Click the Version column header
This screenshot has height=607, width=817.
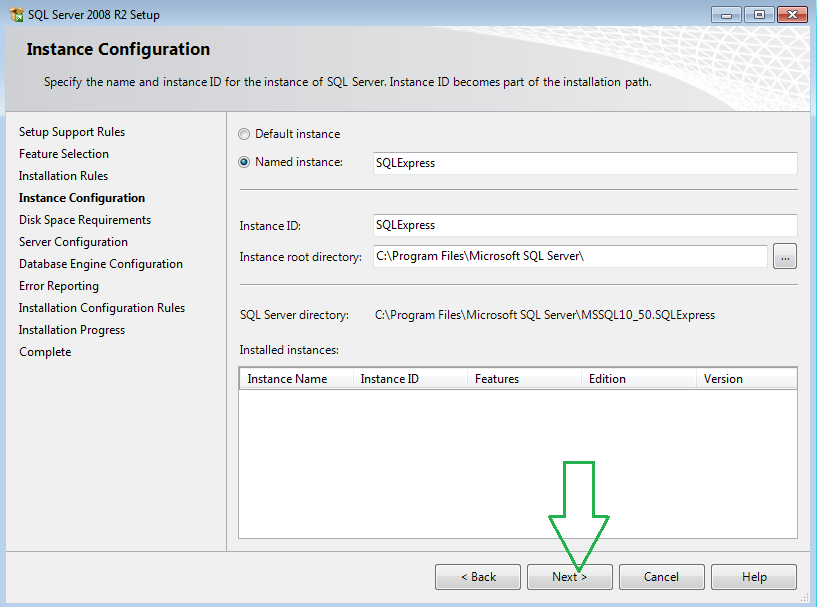click(747, 379)
